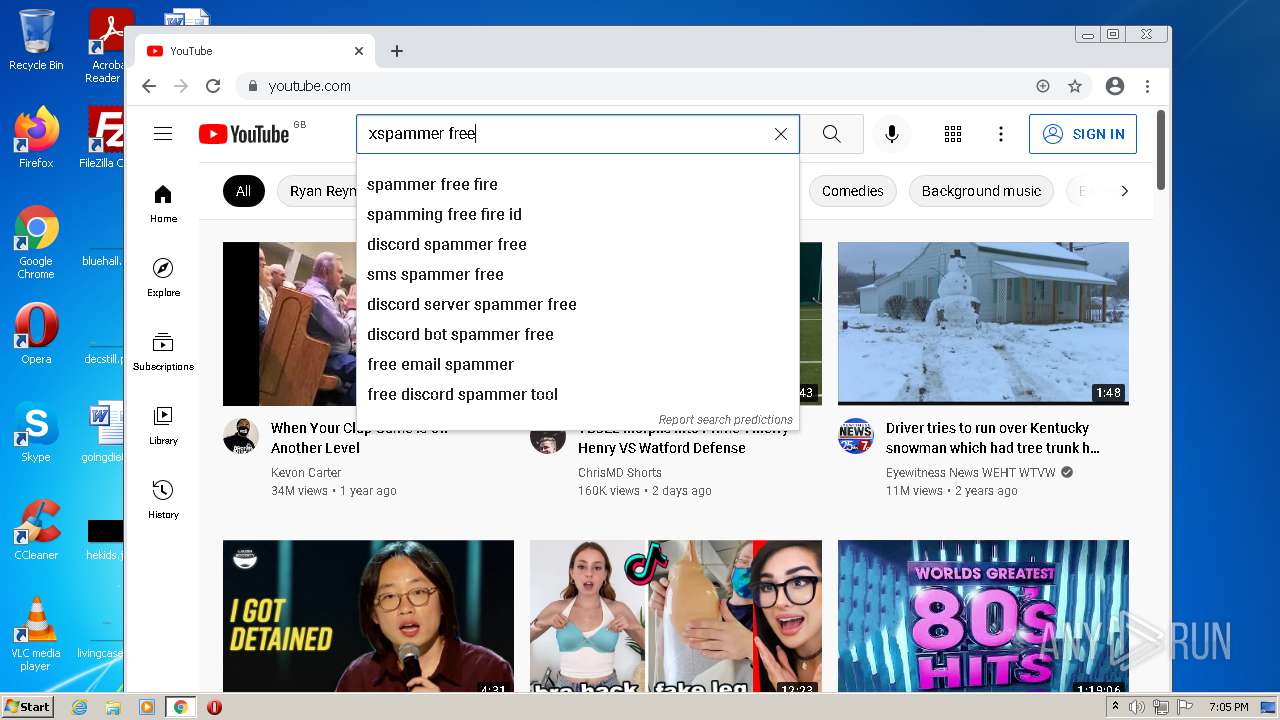Go to the YouTube logo home link
Viewport: 1280px width, 720px height.
244,134
